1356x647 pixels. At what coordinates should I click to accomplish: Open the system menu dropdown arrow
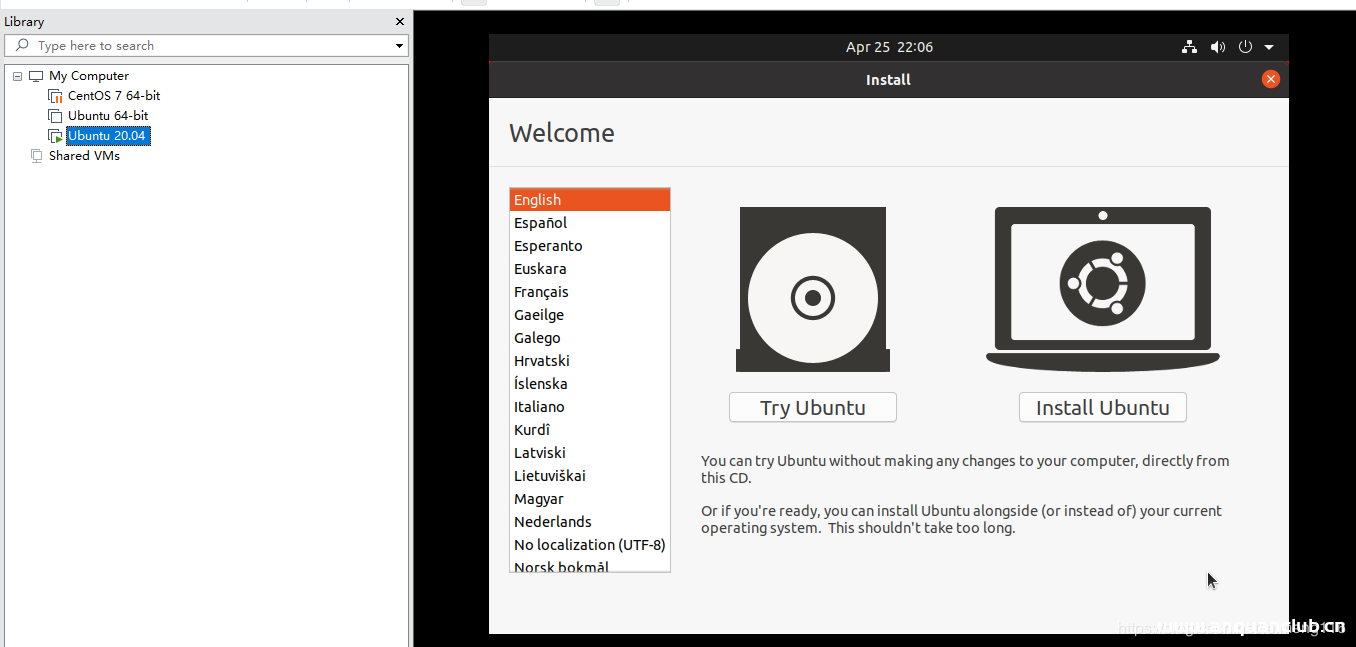pos(1269,47)
